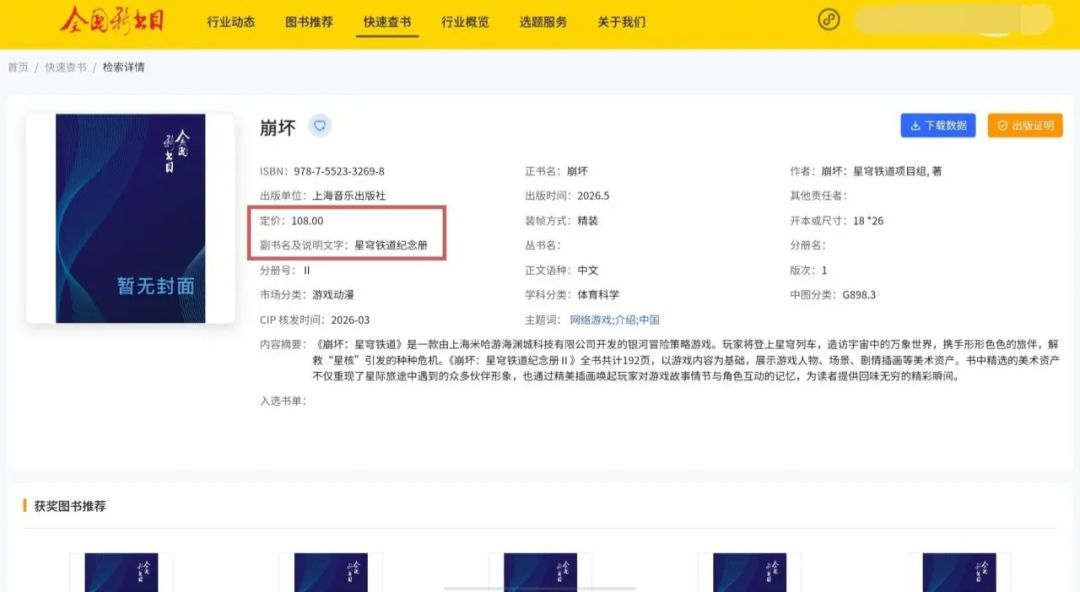The height and width of the screenshot is (592, 1080).
Task: Click the publisher 上海音乐出版社 text
Action: 349,196
